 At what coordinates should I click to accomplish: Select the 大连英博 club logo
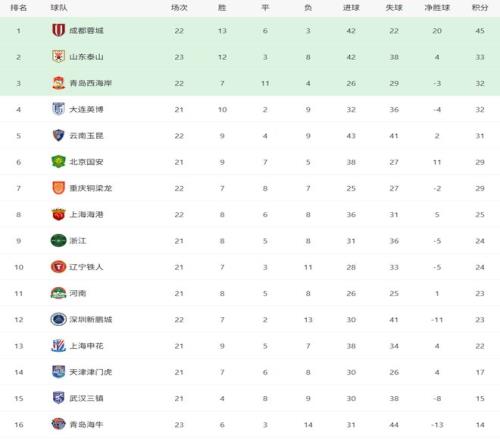pos(58,109)
